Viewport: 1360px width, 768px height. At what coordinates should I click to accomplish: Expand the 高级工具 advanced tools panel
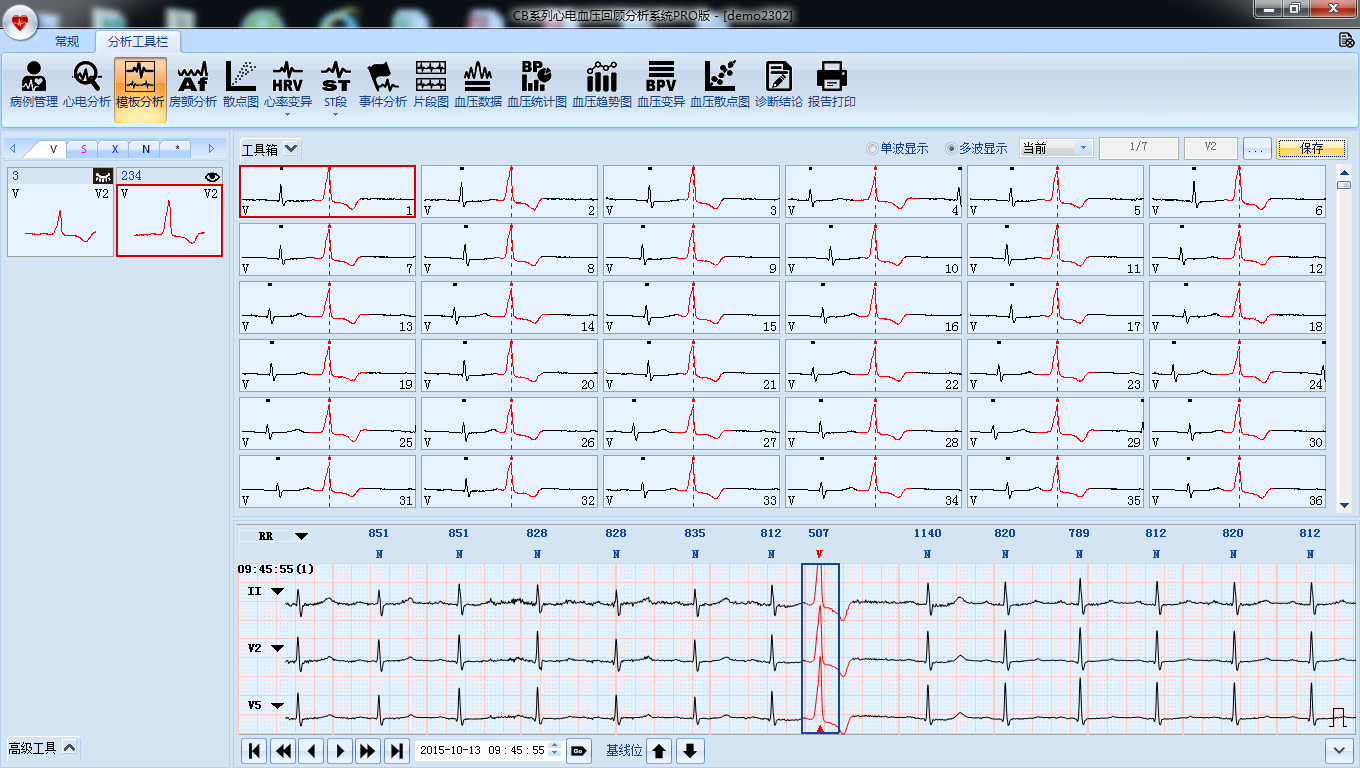pyautogui.click(x=69, y=747)
